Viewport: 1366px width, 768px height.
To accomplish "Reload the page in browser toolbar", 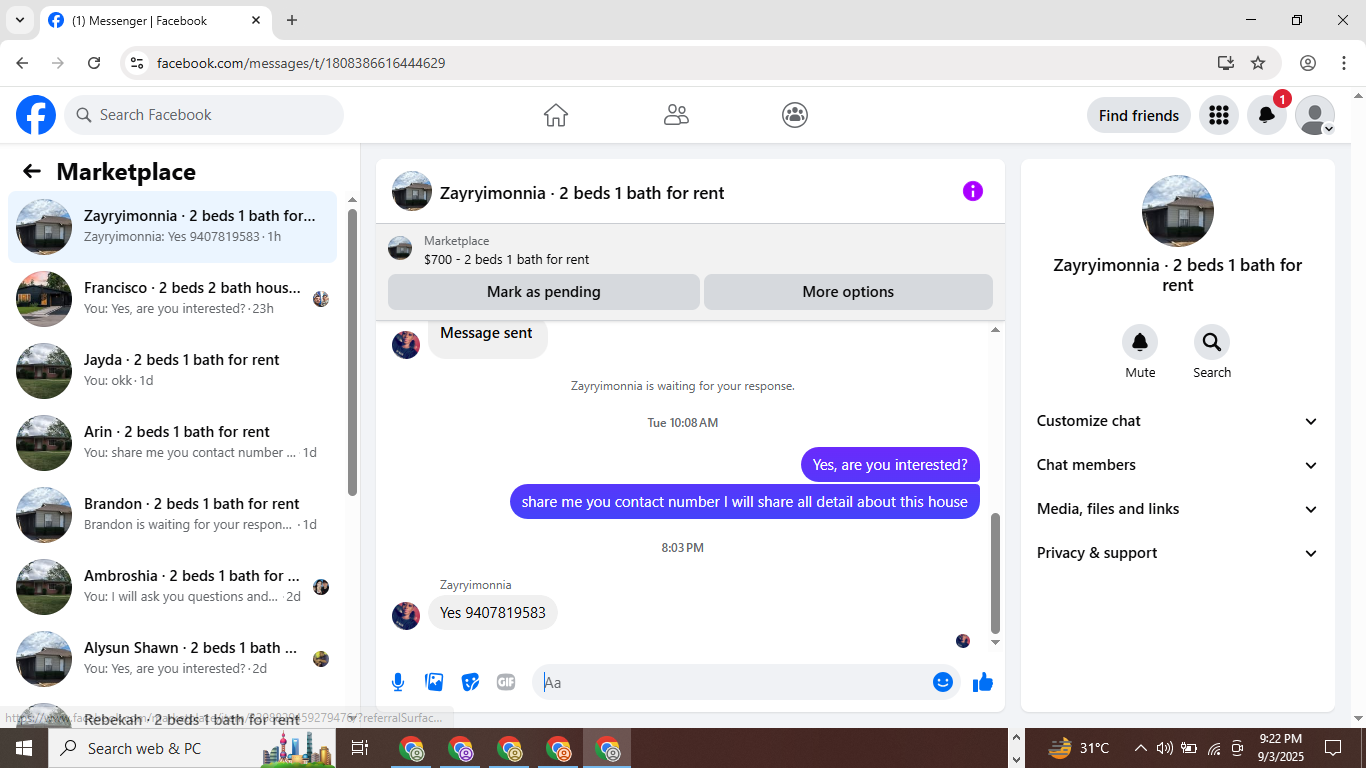I will (94, 63).
